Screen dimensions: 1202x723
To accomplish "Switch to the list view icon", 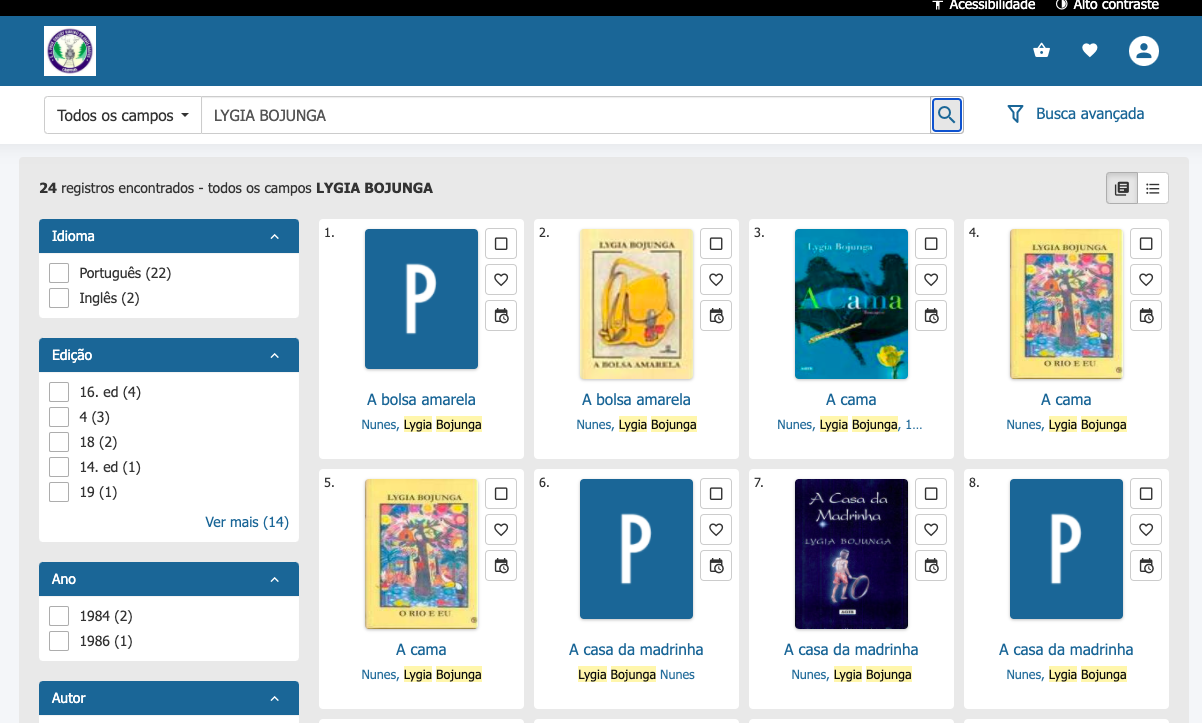I will pos(1153,188).
